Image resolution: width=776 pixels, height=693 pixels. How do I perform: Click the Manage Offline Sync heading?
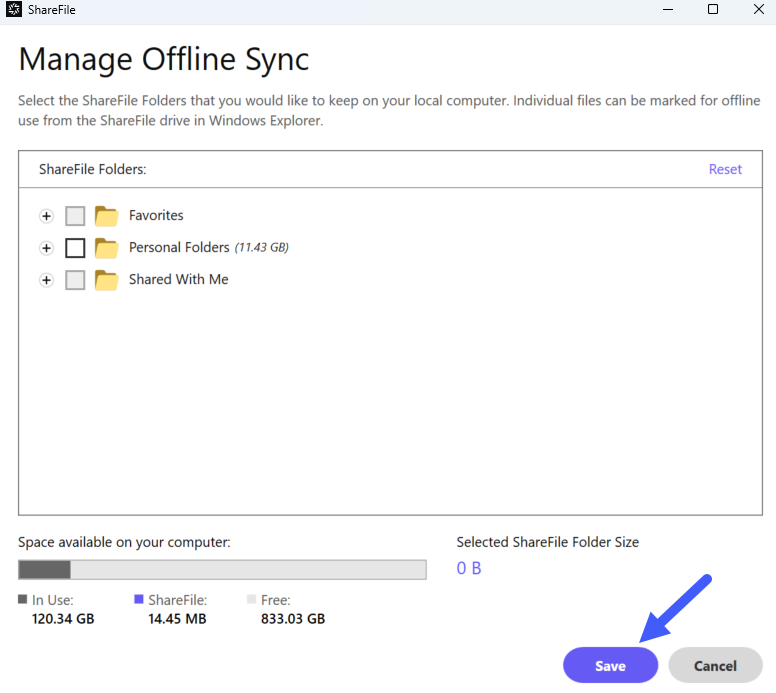[x=164, y=60]
